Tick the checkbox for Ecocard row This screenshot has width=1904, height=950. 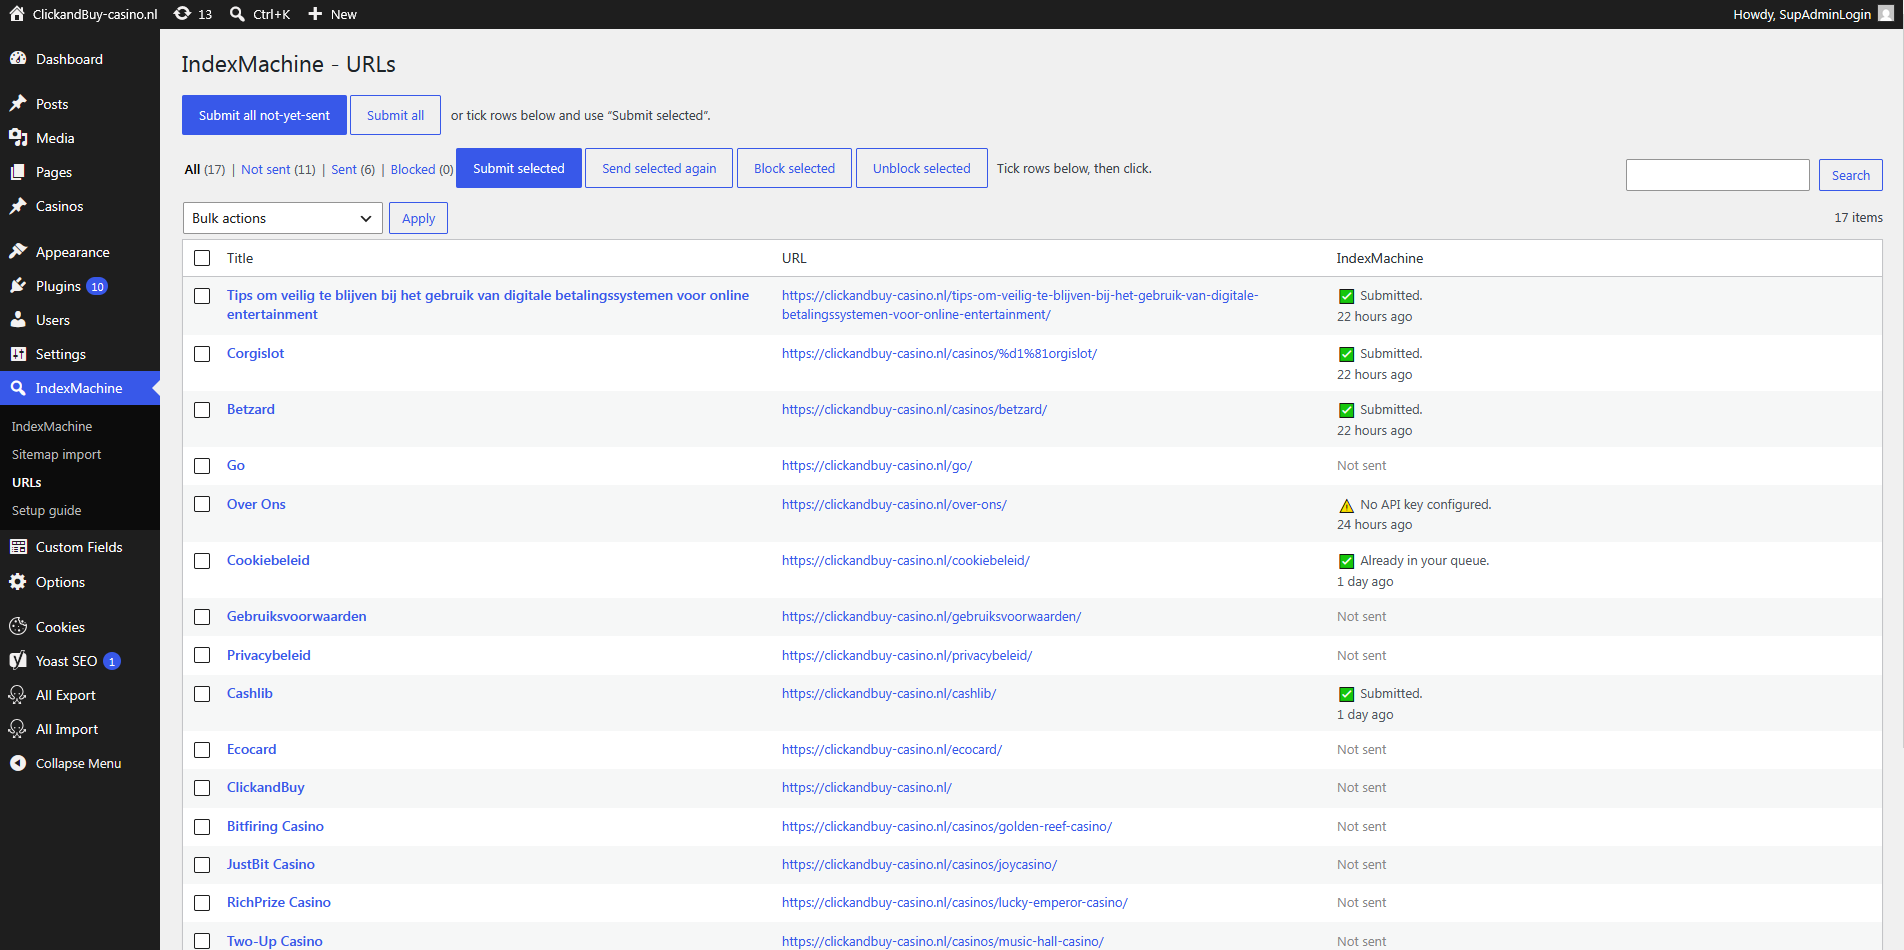[x=202, y=750]
